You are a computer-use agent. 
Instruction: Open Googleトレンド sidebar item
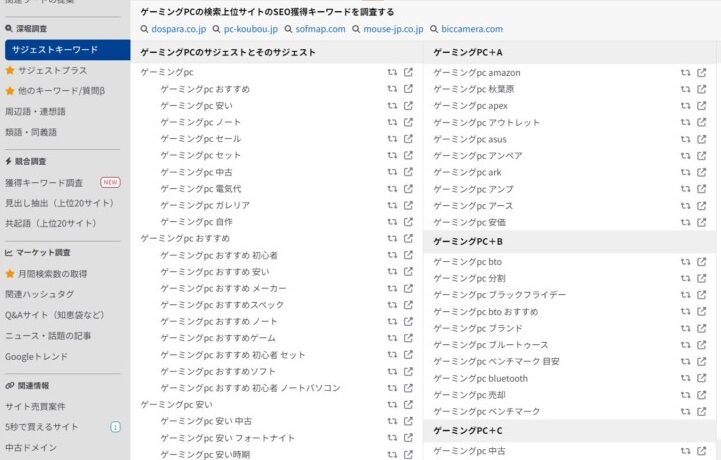pyautogui.click(x=36, y=356)
